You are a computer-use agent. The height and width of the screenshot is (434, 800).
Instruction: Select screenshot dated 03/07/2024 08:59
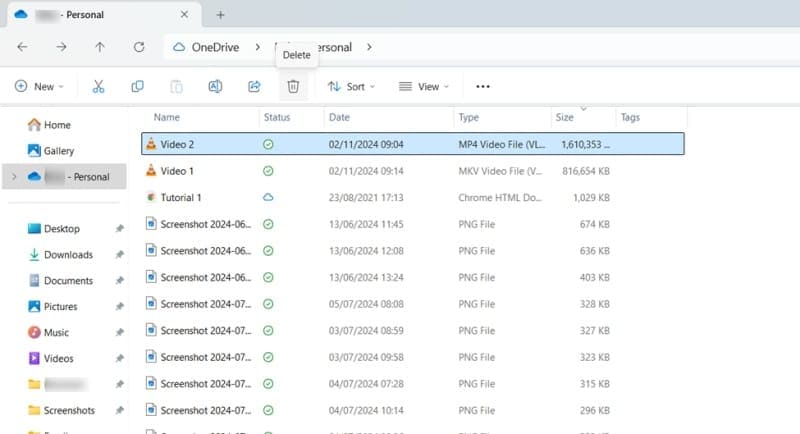[413, 330]
